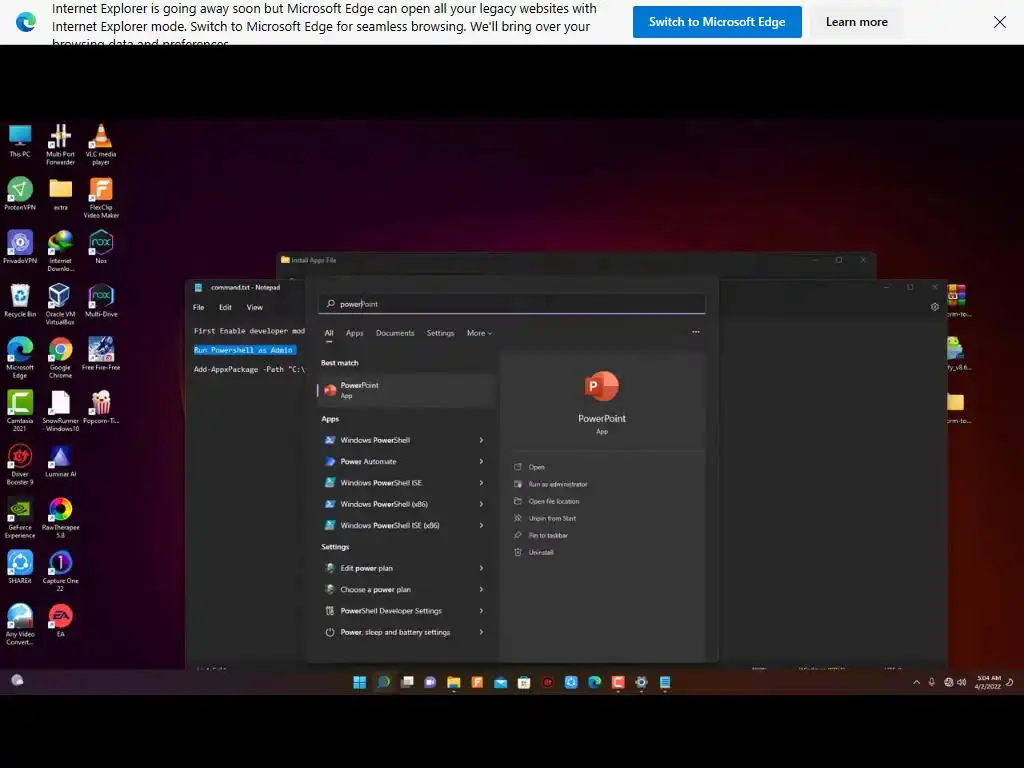This screenshot has height=768, width=1024.
Task: Open search panel options ellipsis
Action: click(696, 332)
